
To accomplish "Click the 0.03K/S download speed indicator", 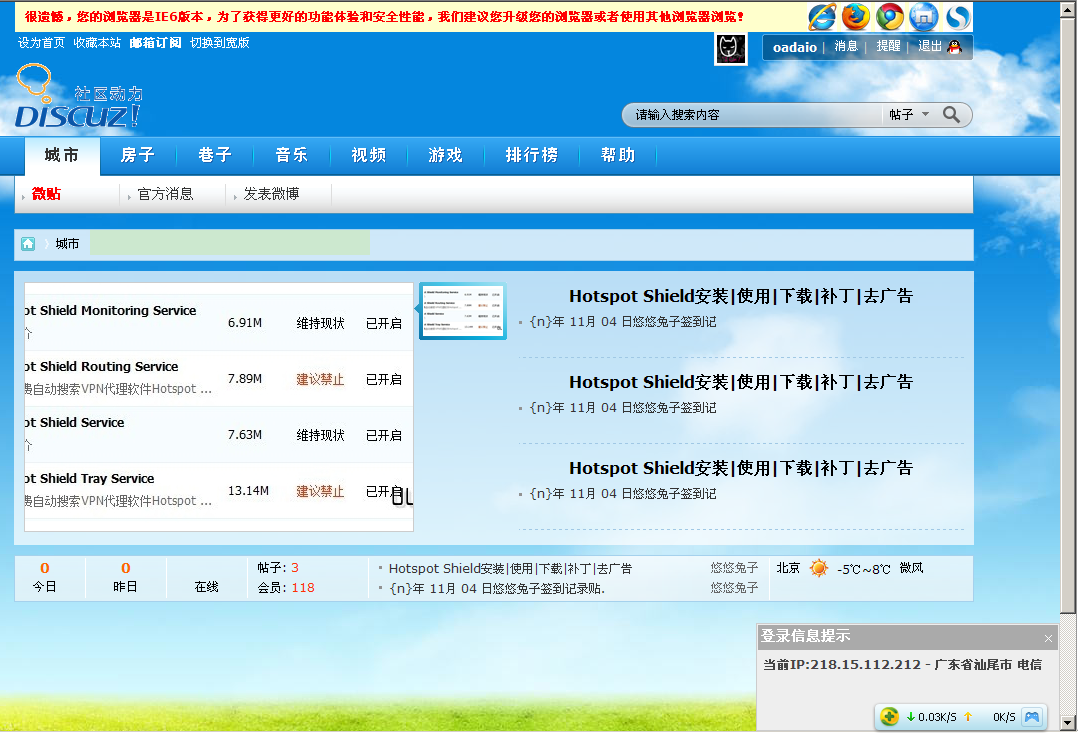I will point(931,716).
